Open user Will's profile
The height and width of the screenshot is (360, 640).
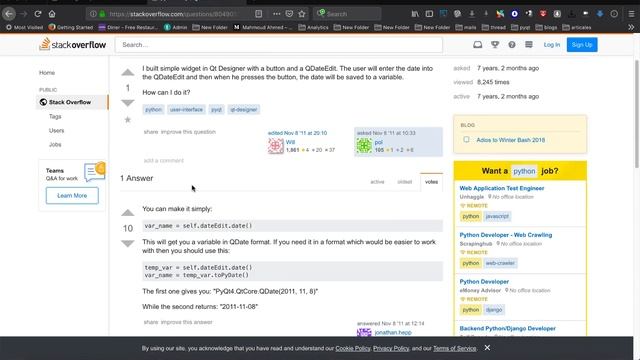coord(290,142)
